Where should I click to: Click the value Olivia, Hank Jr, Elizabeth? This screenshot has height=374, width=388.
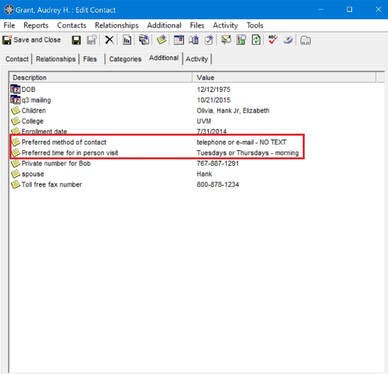(233, 111)
